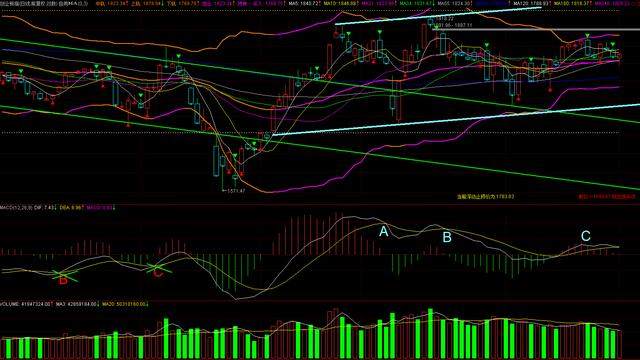Click the cyan letter B marker on MACD
The width and height of the screenshot is (640, 360).
(447, 237)
